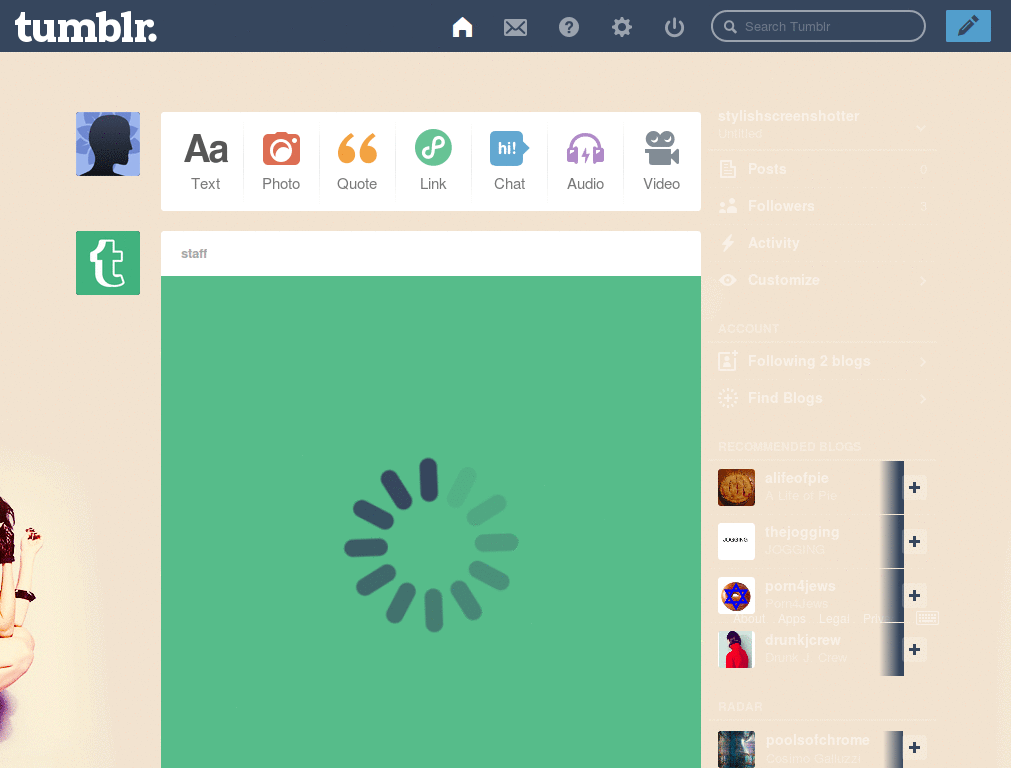Open the inbox envelope icon
The image size is (1024, 768).
(515, 27)
